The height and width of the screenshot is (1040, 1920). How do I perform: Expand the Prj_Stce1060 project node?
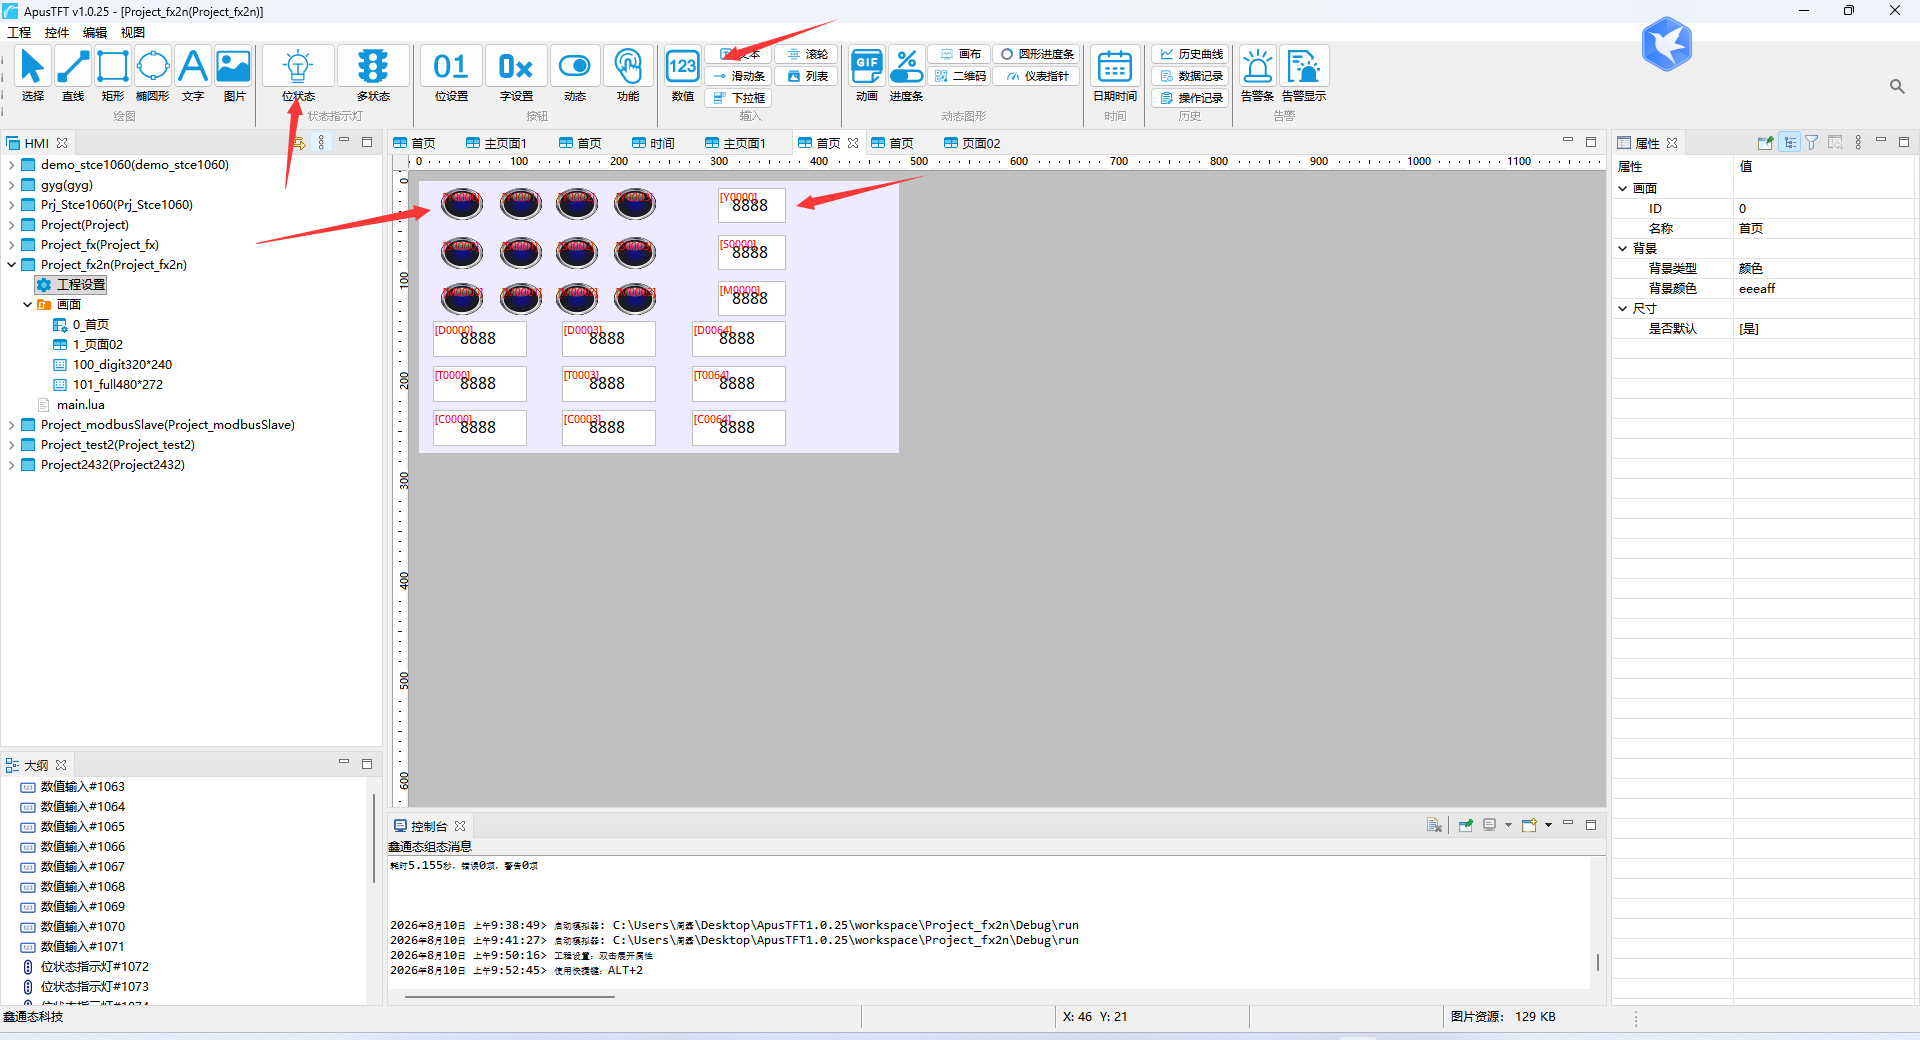pyautogui.click(x=11, y=205)
